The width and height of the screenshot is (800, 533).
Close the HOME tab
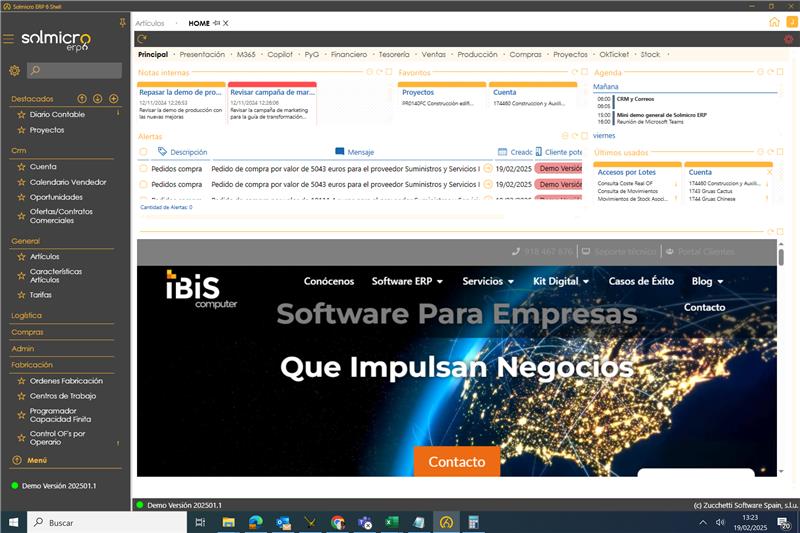226,23
